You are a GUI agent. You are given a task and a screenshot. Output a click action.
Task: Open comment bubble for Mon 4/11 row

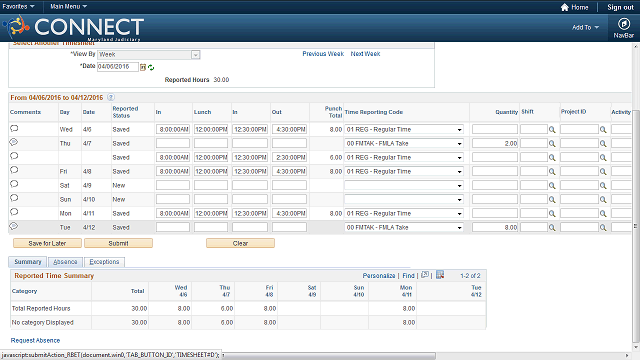point(14,212)
